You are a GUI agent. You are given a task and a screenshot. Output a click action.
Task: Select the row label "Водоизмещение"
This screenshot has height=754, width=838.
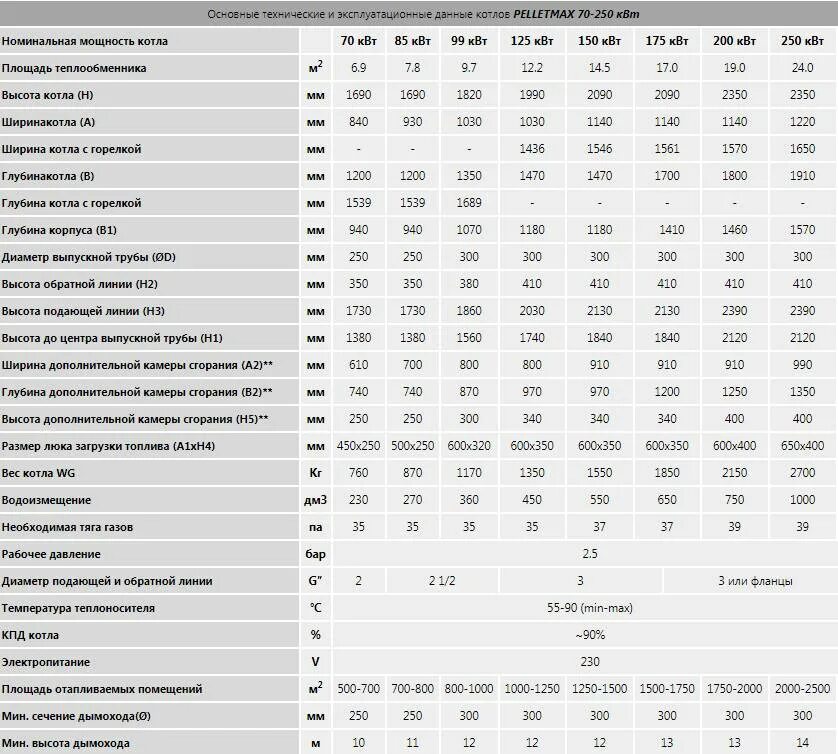click(46, 500)
